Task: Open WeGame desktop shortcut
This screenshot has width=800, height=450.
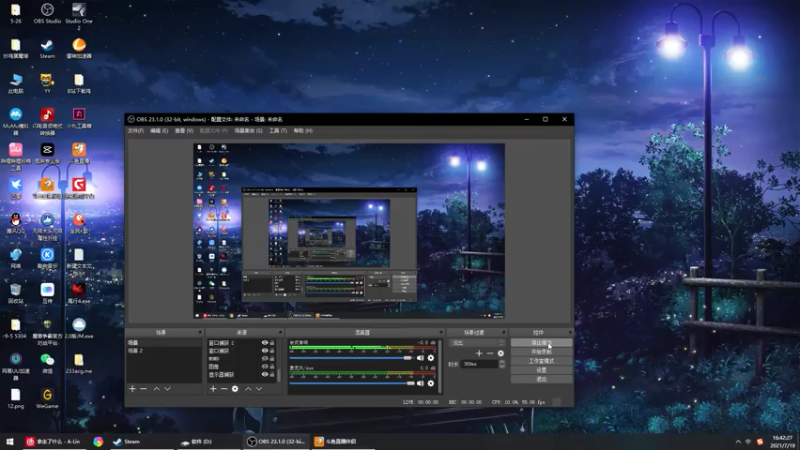Action: tap(47, 398)
